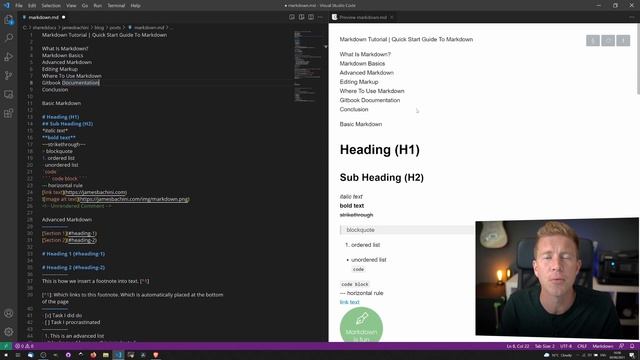The height and width of the screenshot is (360, 640).
Task: Expand the blog folder in the breadcrumb
Action: pos(99,28)
